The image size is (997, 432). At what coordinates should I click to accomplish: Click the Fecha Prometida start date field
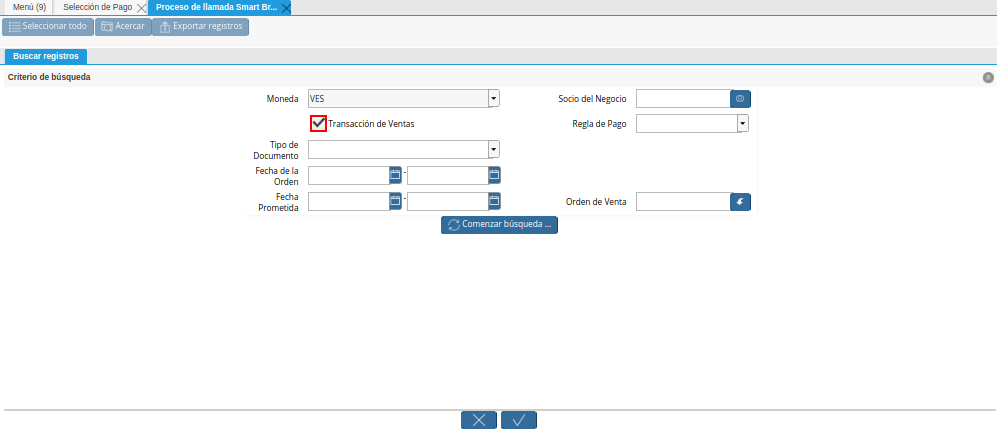(348, 202)
